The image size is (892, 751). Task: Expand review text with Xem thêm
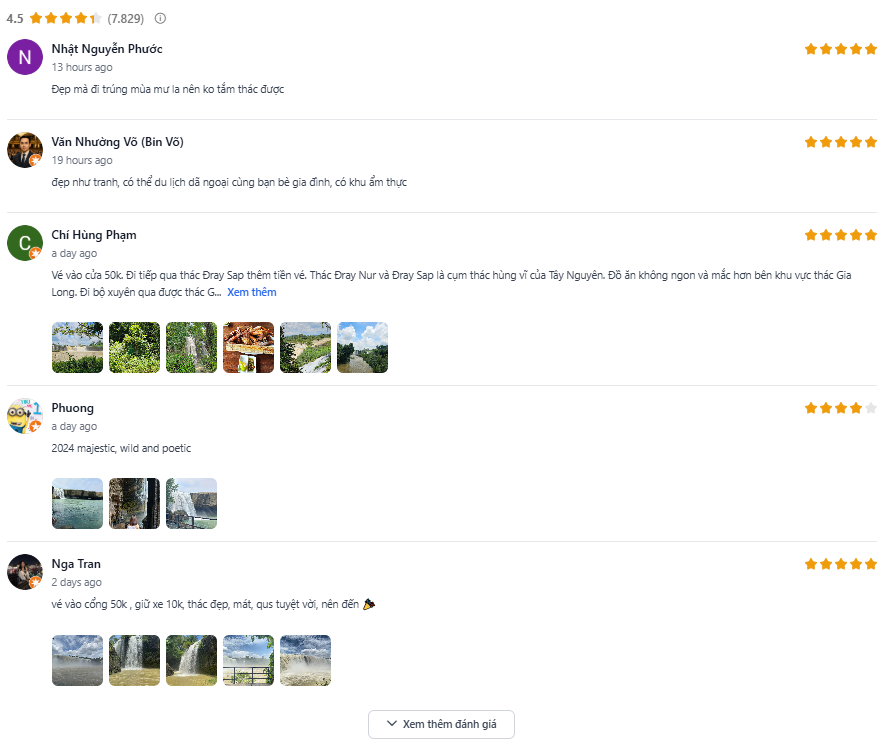(251, 292)
